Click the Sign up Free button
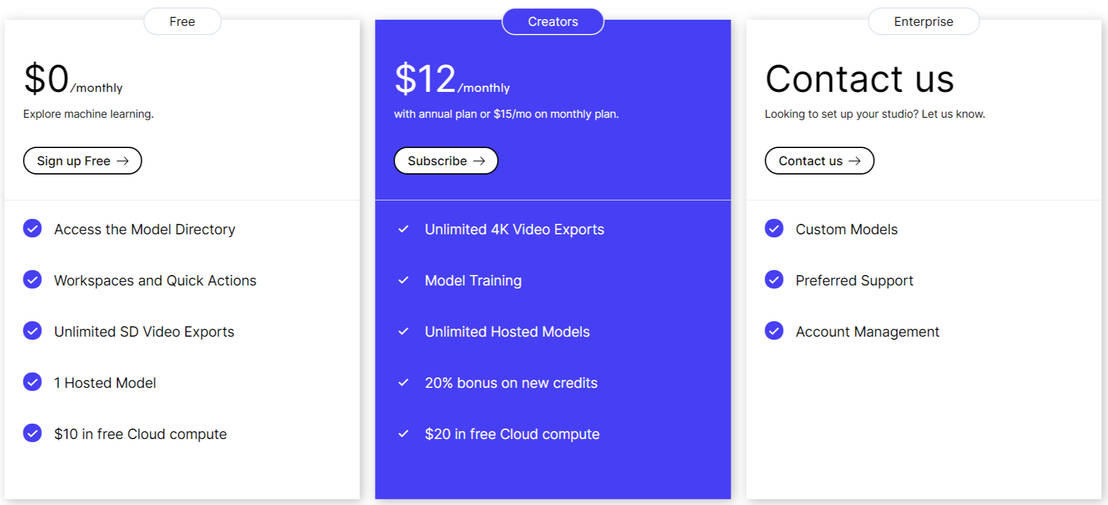This screenshot has width=1108, height=505. pos(83,161)
